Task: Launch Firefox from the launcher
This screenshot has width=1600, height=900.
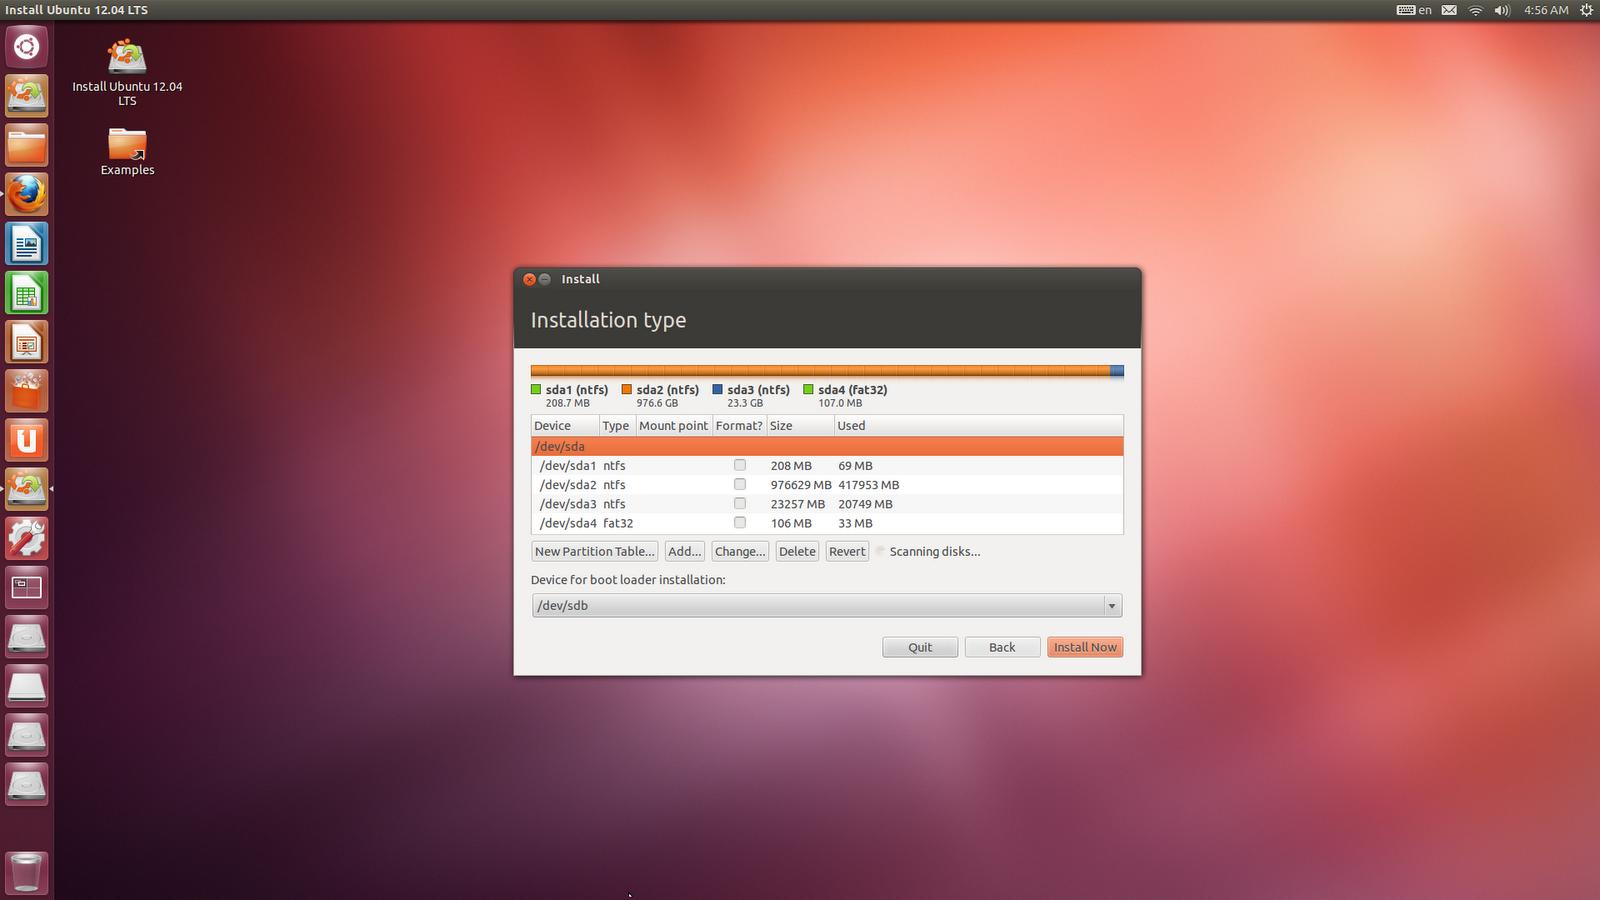Action: [27, 194]
